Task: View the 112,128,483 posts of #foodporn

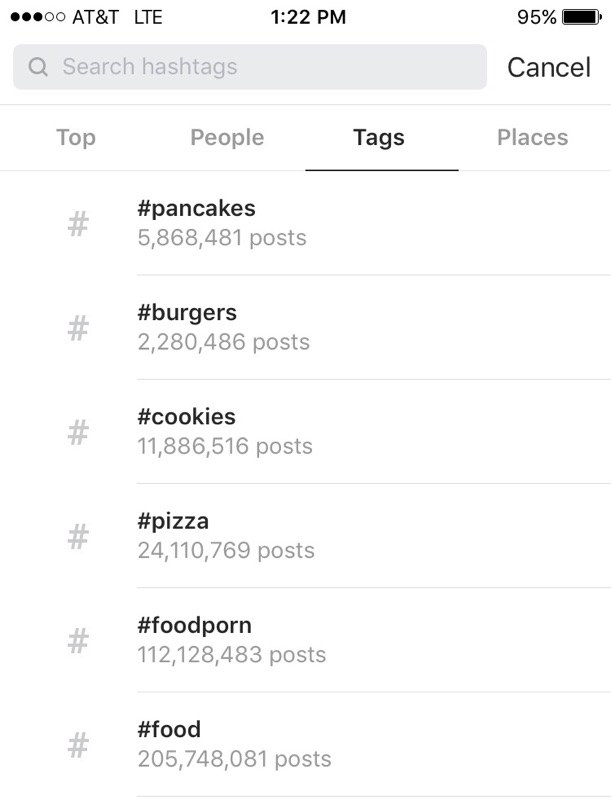Action: tap(232, 655)
